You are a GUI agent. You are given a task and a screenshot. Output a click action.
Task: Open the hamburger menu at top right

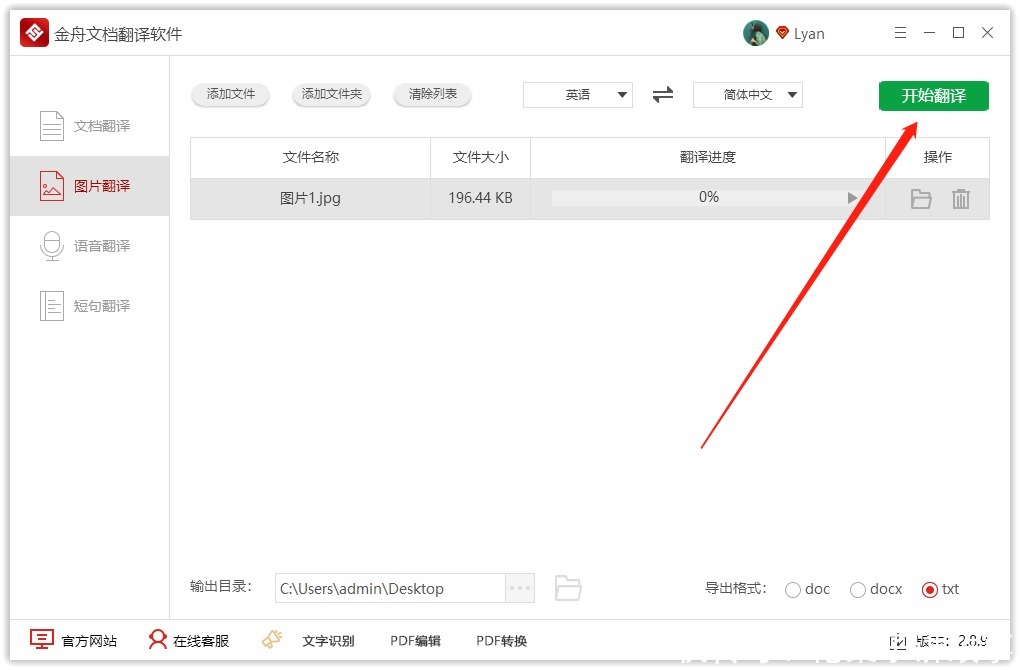pyautogui.click(x=899, y=32)
